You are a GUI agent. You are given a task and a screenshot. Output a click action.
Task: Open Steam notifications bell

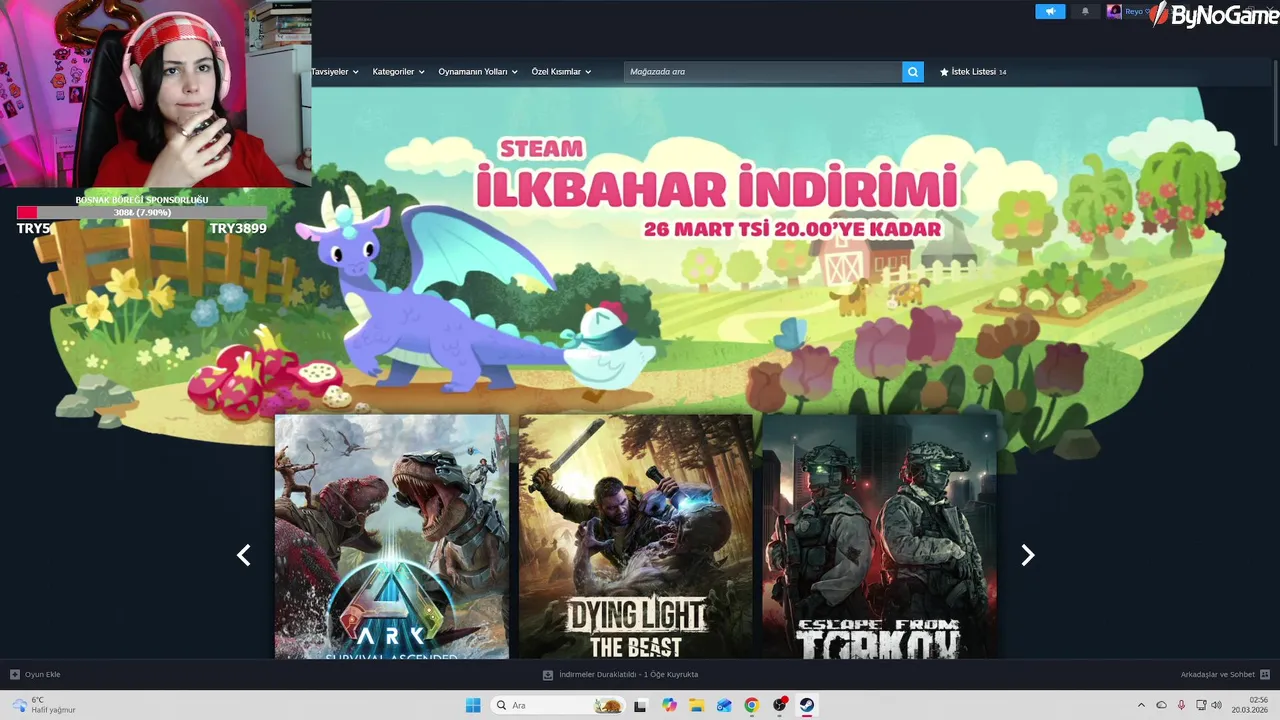coord(1085,12)
